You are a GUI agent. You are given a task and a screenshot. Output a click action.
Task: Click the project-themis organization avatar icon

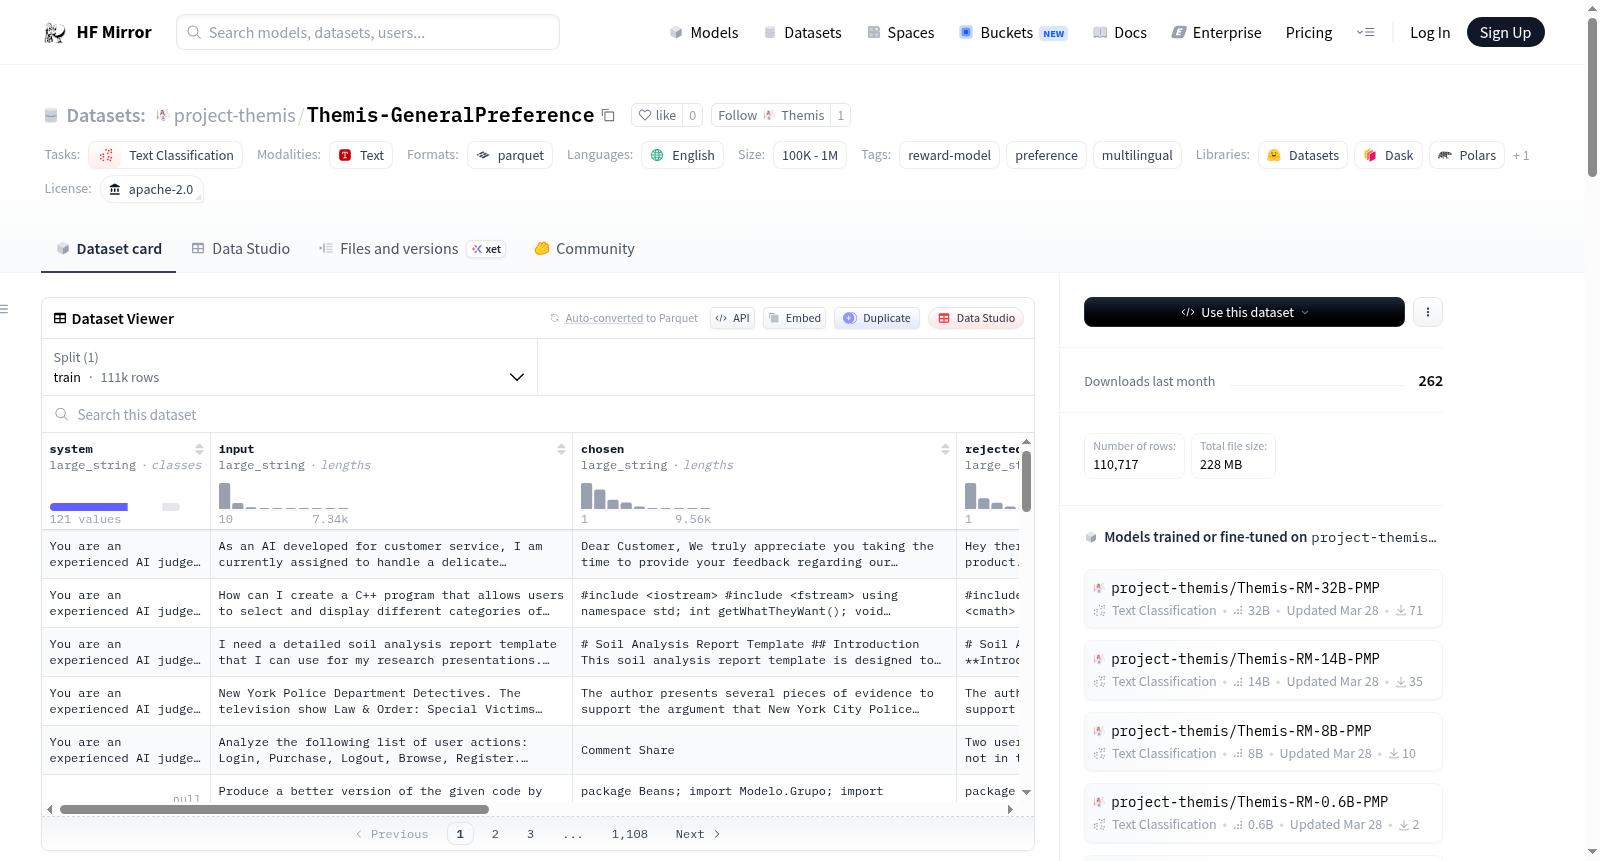click(x=162, y=115)
